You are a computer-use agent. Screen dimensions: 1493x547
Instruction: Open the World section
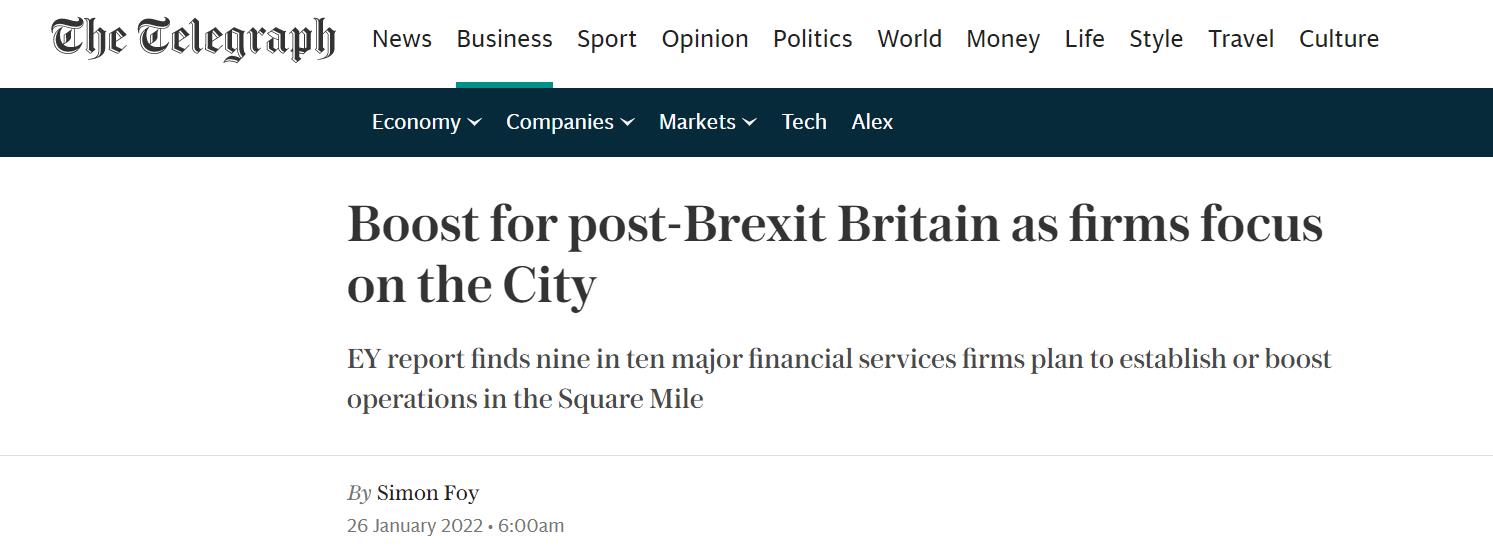click(x=910, y=39)
